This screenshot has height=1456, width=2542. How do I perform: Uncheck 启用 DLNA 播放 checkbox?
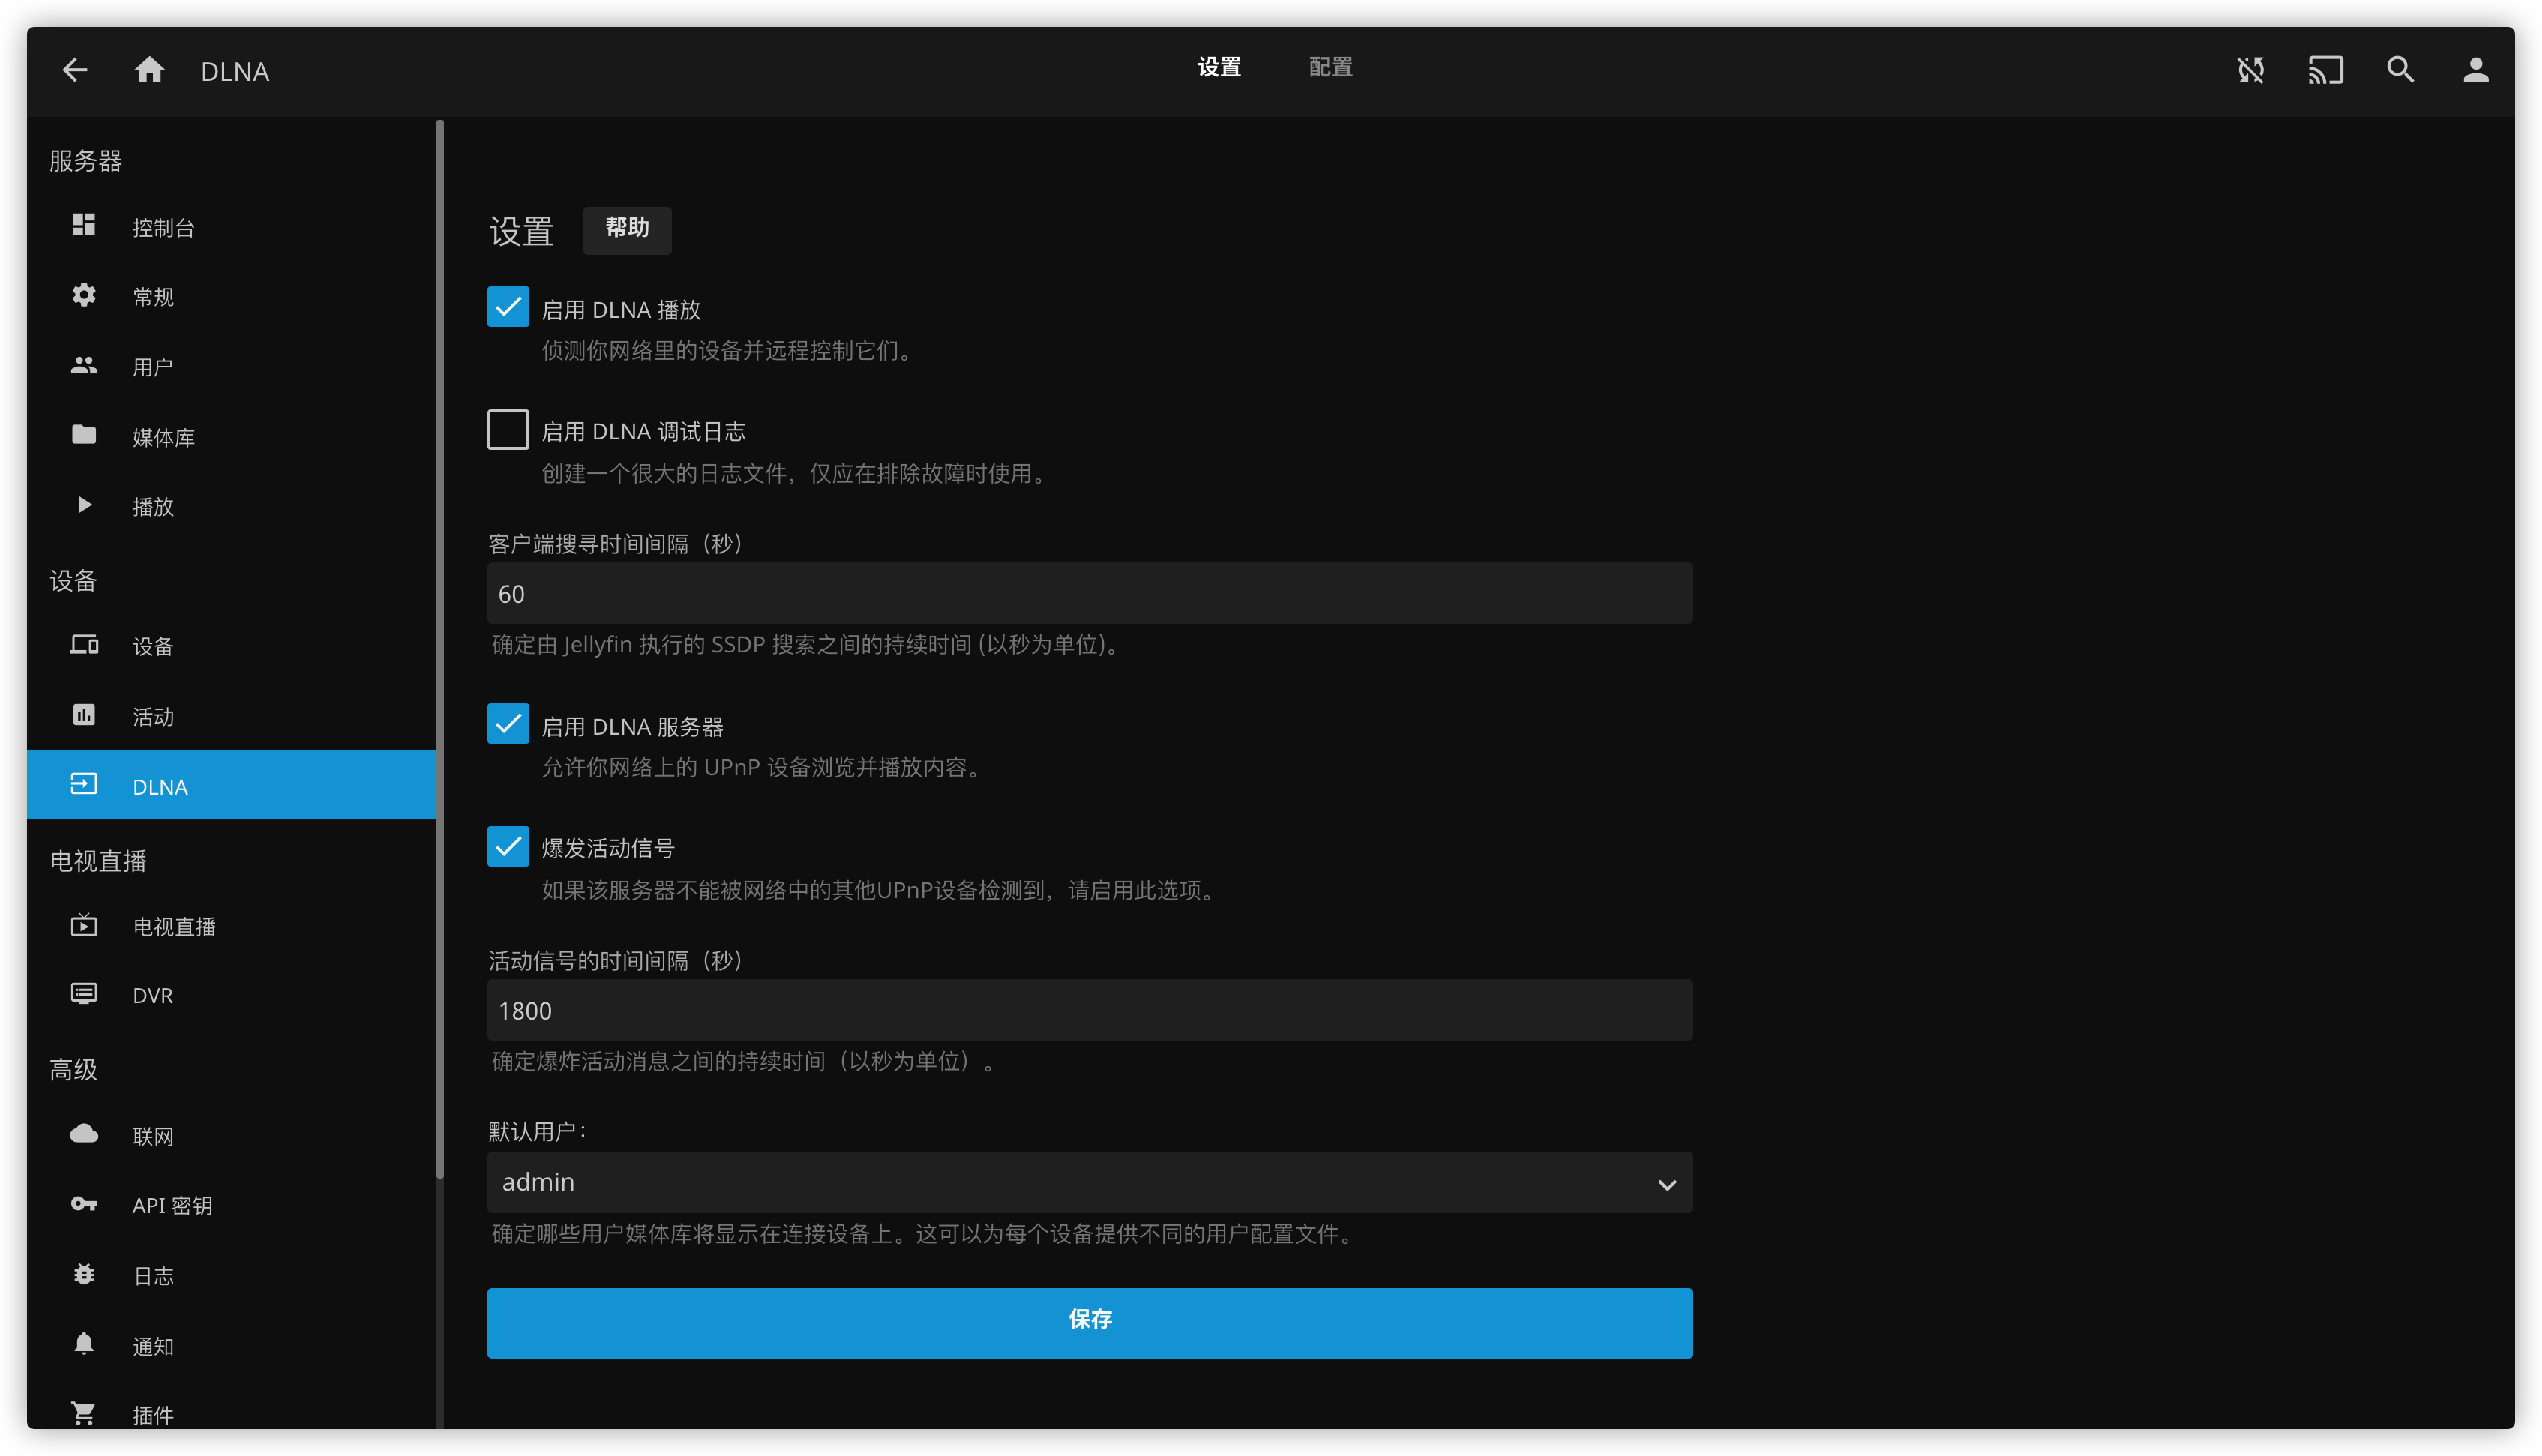click(508, 307)
